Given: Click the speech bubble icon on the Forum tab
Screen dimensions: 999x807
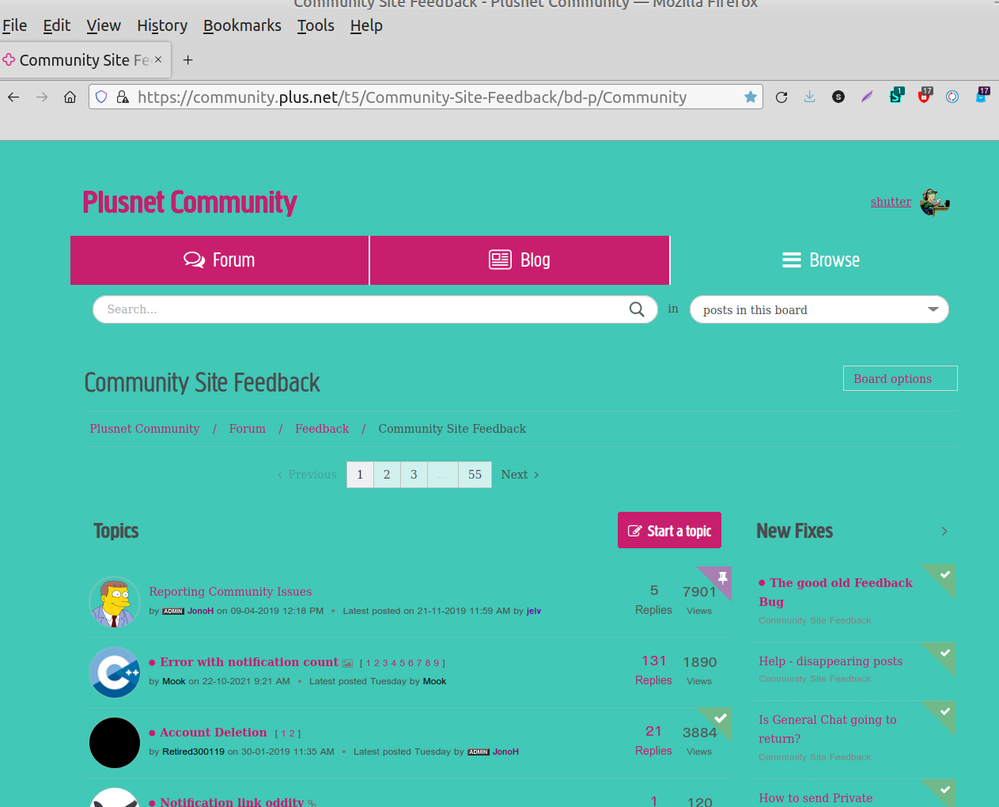Looking at the screenshot, I should tap(192, 259).
